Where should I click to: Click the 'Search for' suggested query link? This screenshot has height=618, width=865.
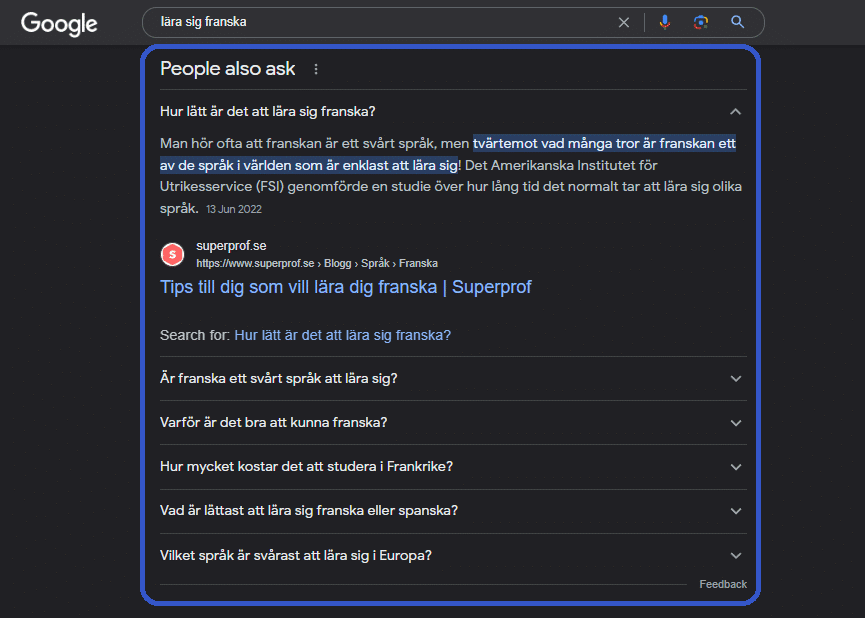342,335
